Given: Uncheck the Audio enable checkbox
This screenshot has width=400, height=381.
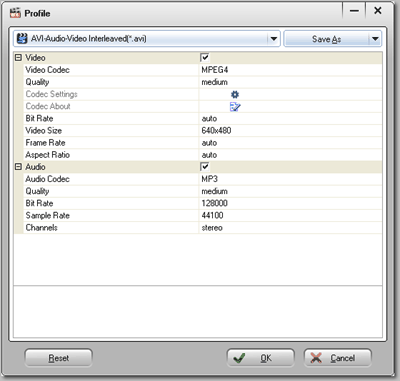Looking at the screenshot, I should [205, 167].
